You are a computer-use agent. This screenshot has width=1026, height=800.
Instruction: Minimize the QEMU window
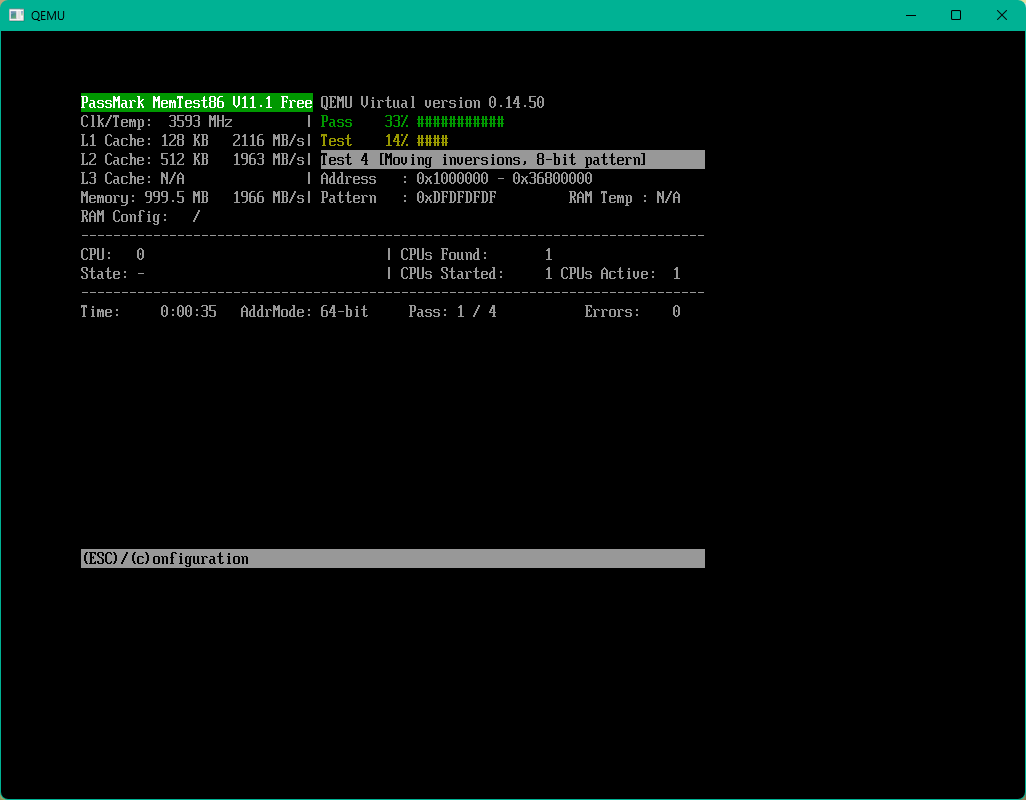(x=911, y=15)
